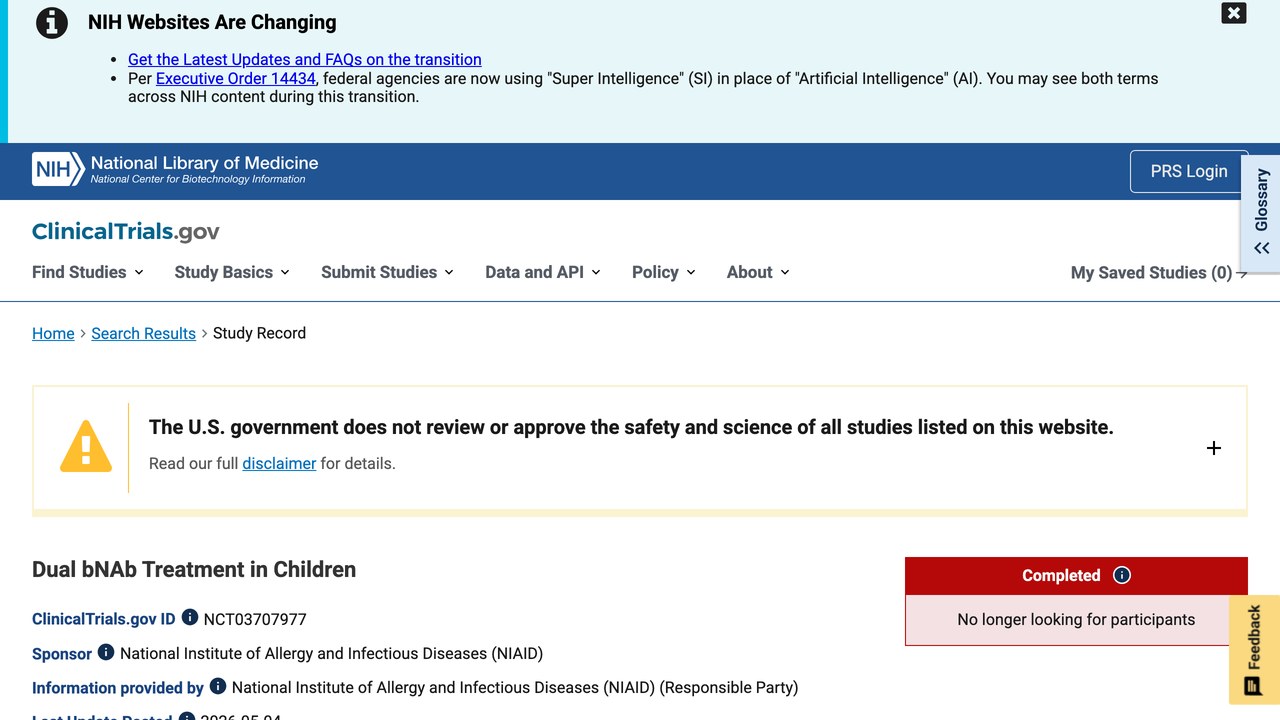Expand the government disclaimer with plus icon
This screenshot has height=720, width=1280.
[1214, 448]
